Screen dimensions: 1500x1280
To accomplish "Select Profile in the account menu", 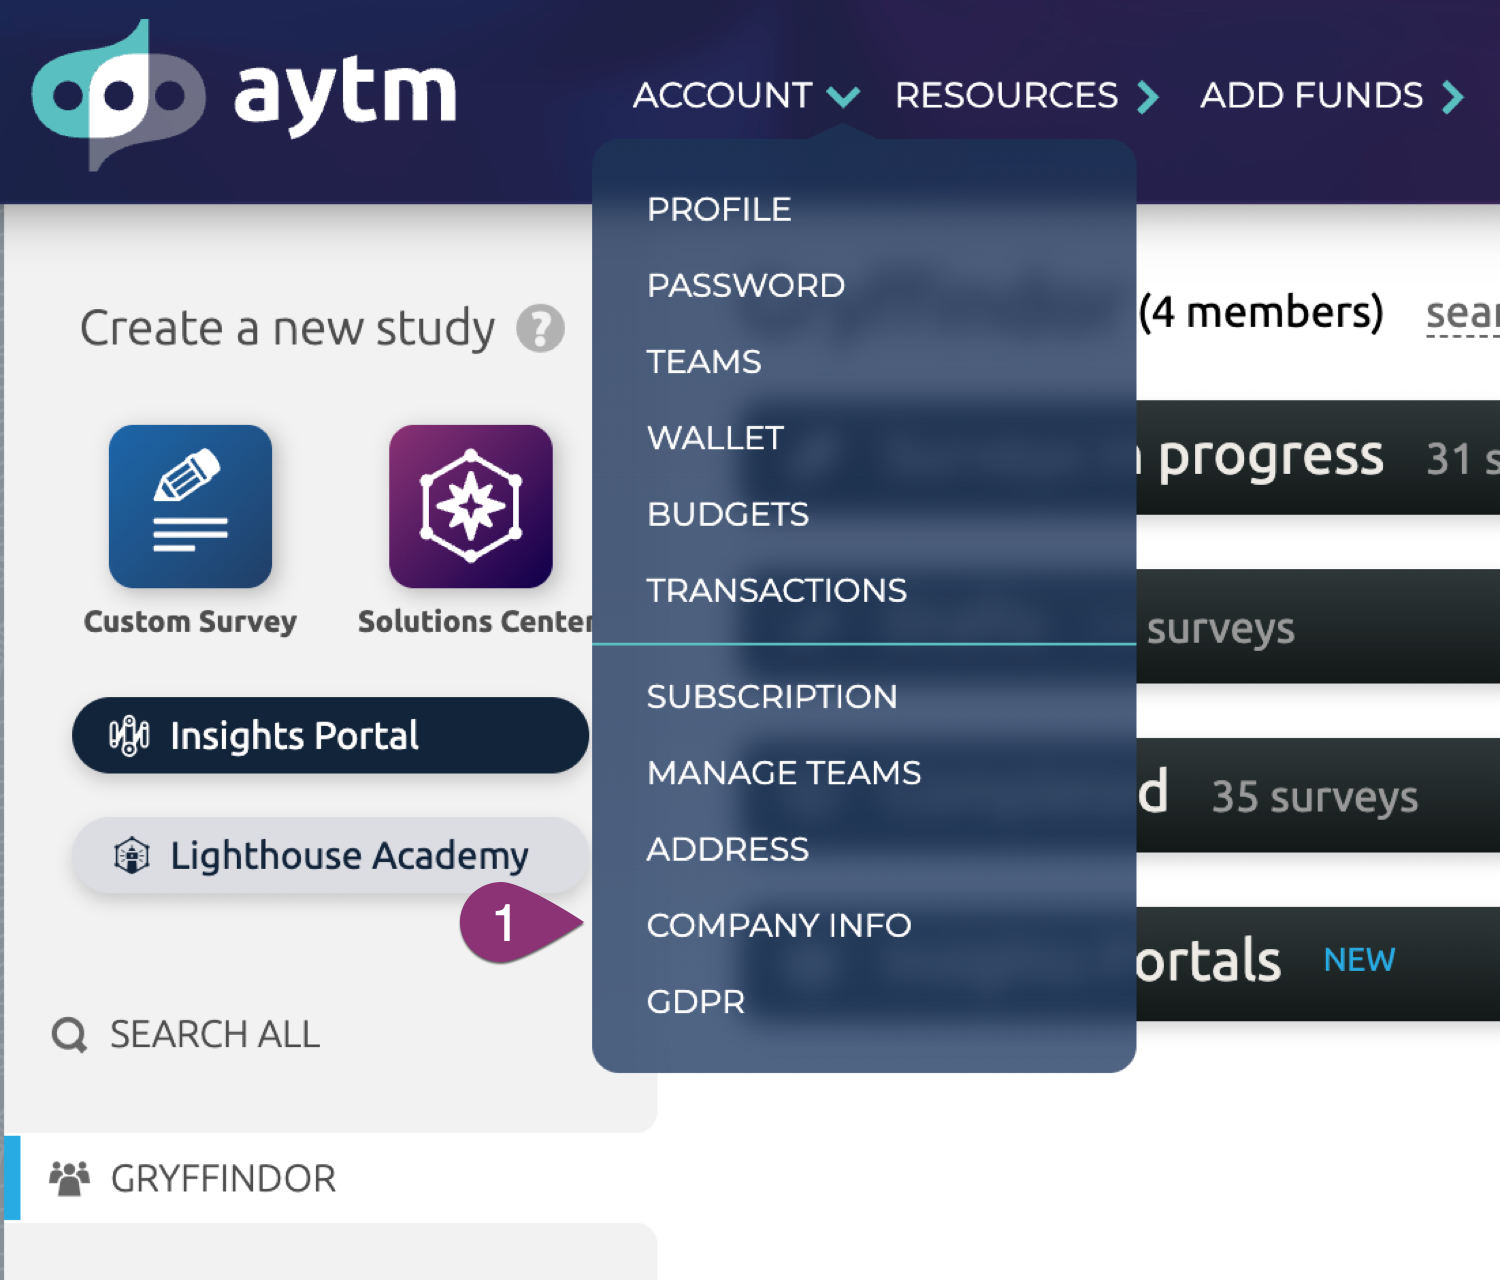I will (718, 209).
